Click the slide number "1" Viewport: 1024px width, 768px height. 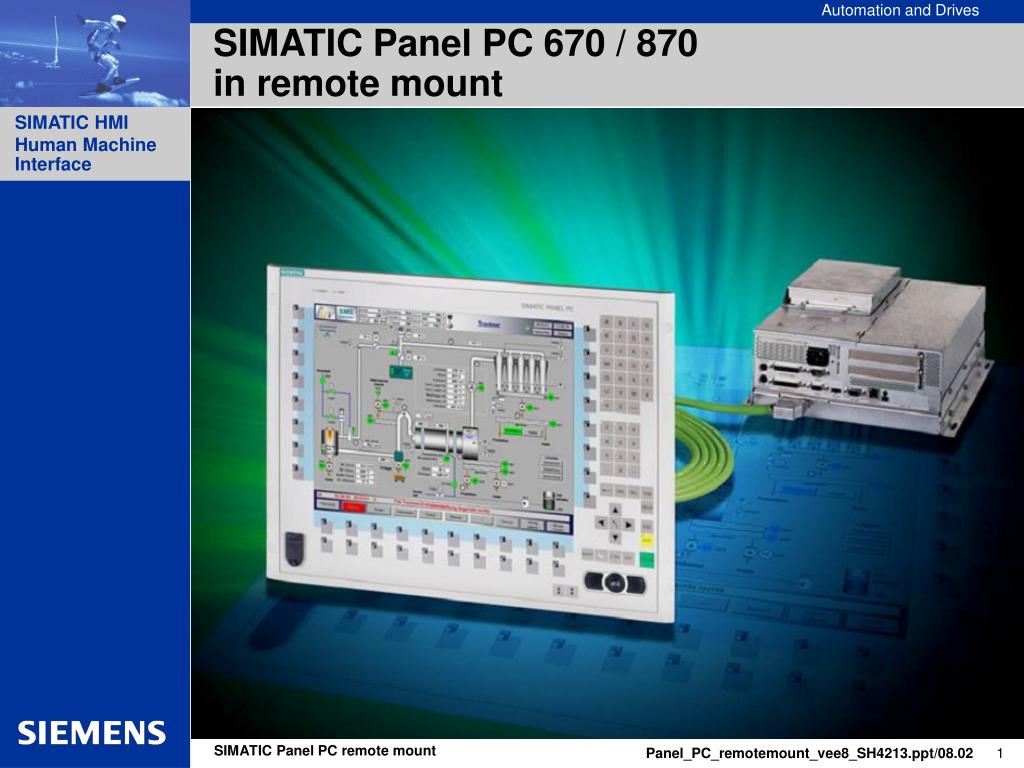pyautogui.click(x=1000, y=754)
